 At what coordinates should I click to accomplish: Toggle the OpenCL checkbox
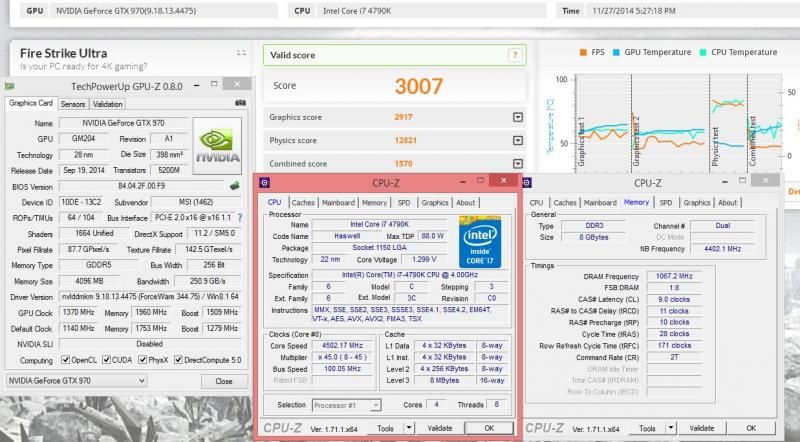coord(66,360)
